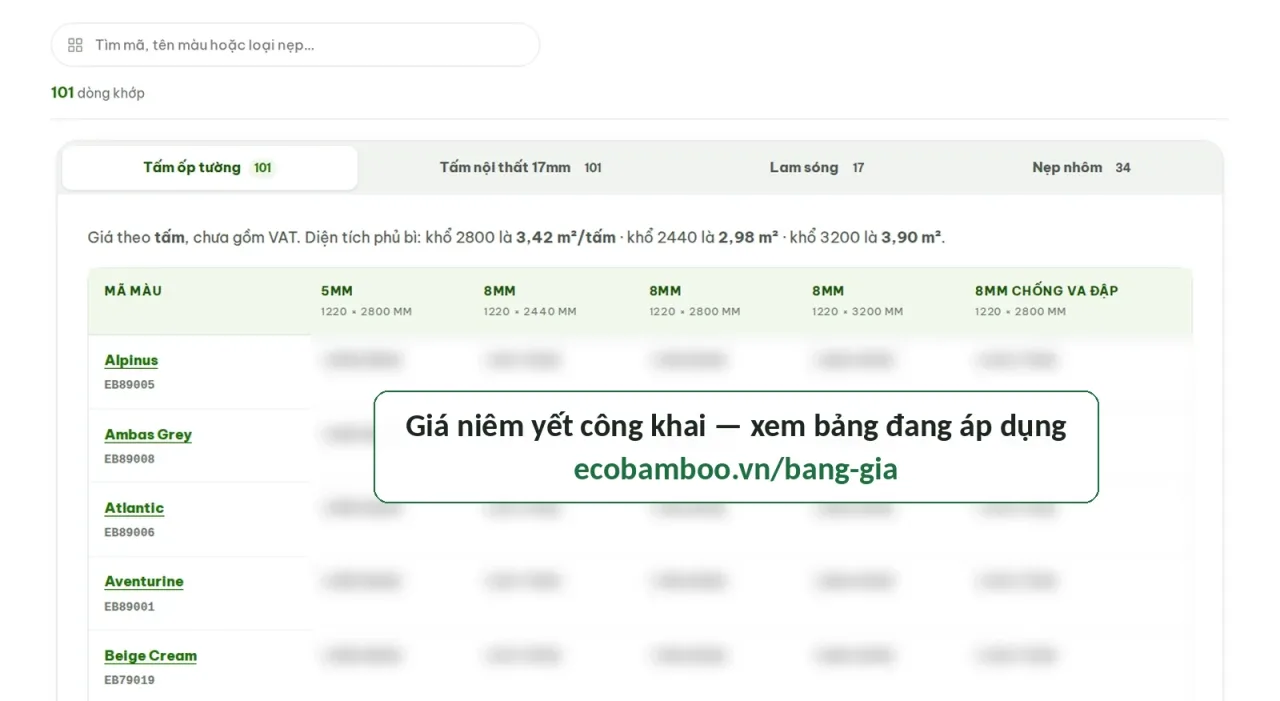Click the 5MM column header
This screenshot has height=701, width=1280.
pos(366,300)
